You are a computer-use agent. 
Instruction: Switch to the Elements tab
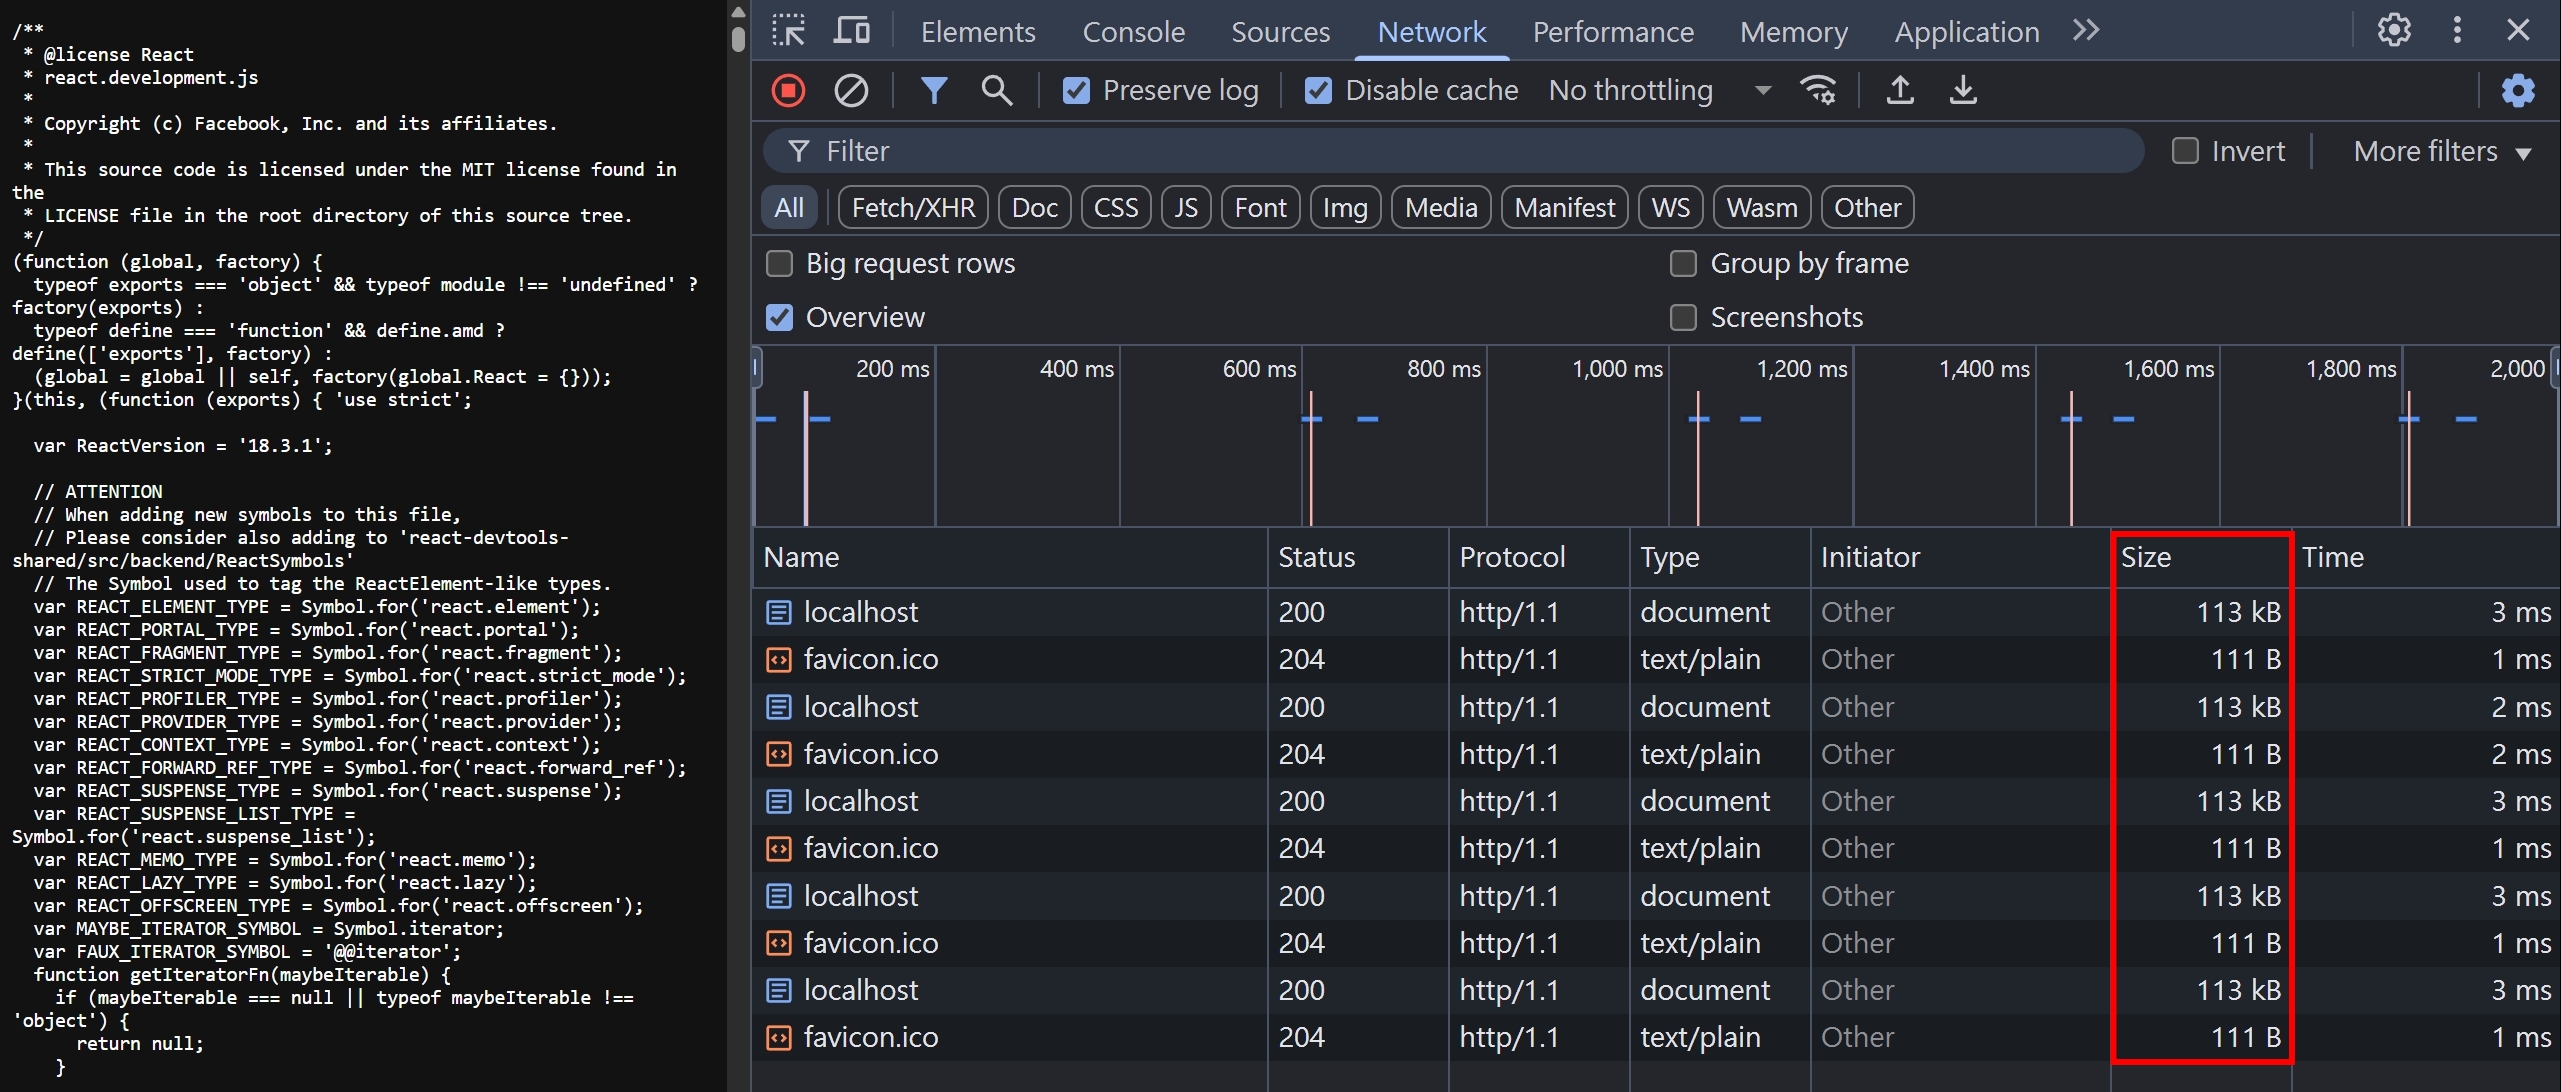coord(977,32)
